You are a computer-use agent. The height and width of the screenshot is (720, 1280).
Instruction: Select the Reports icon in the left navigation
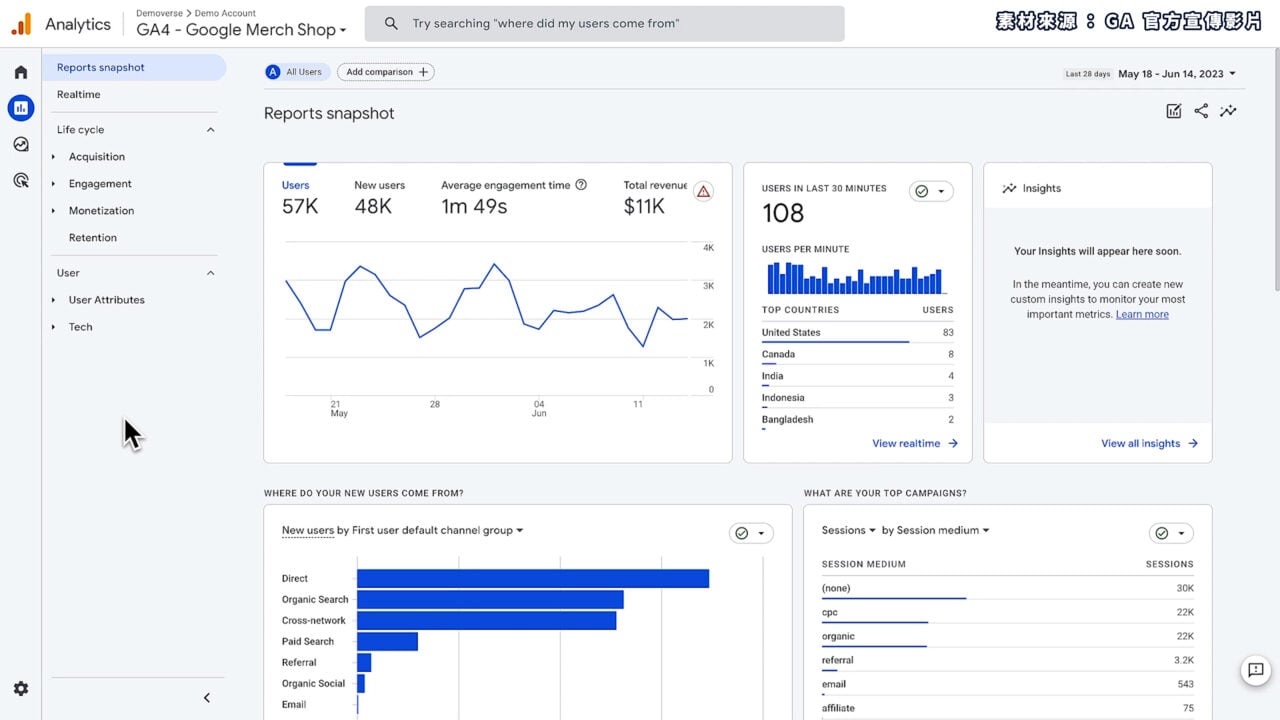pos(20,108)
